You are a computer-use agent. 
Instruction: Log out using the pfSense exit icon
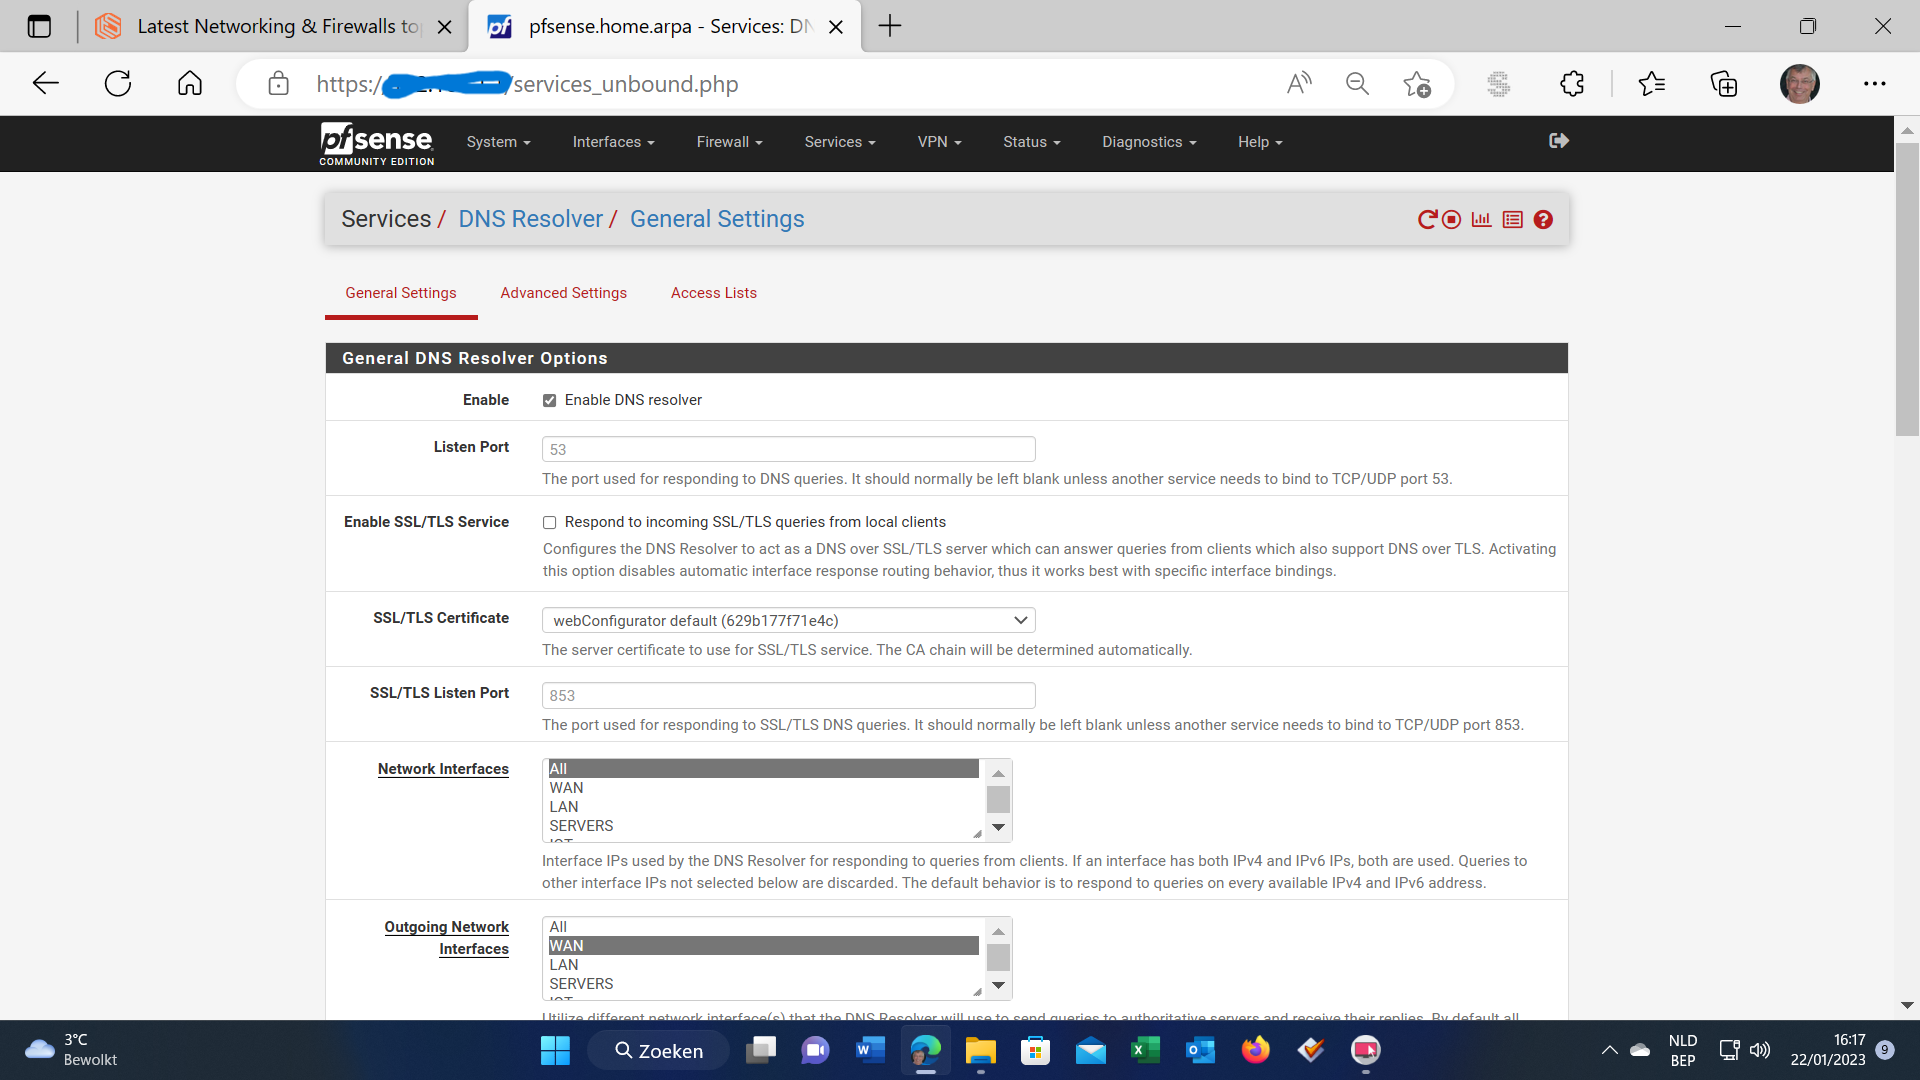[x=1559, y=141]
